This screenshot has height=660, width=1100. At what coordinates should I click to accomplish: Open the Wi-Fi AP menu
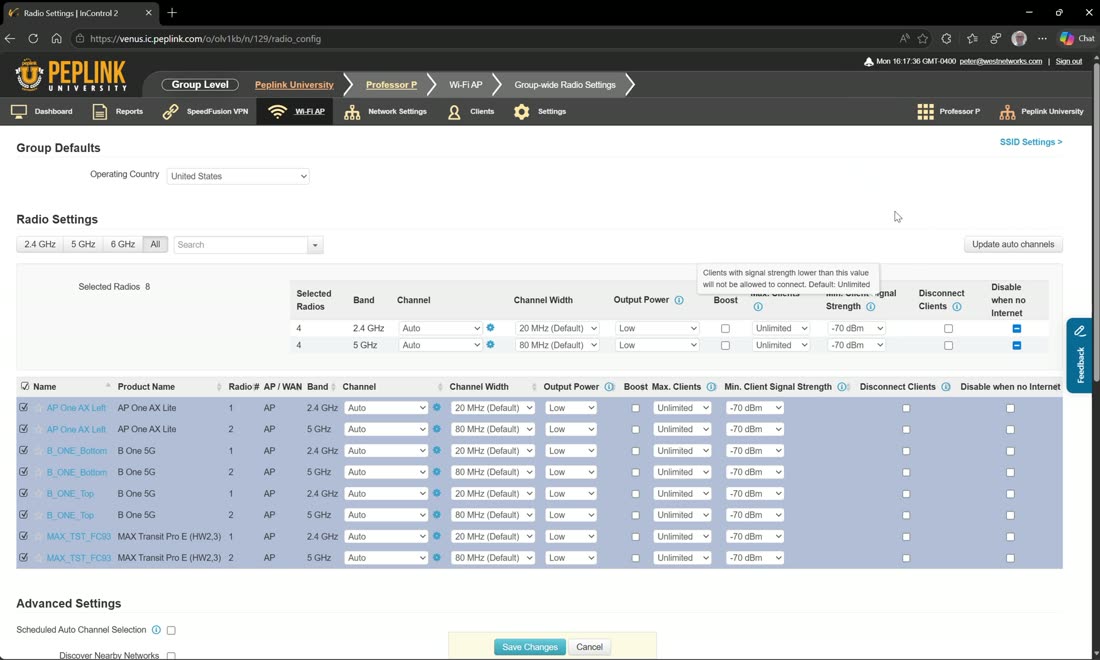295,112
